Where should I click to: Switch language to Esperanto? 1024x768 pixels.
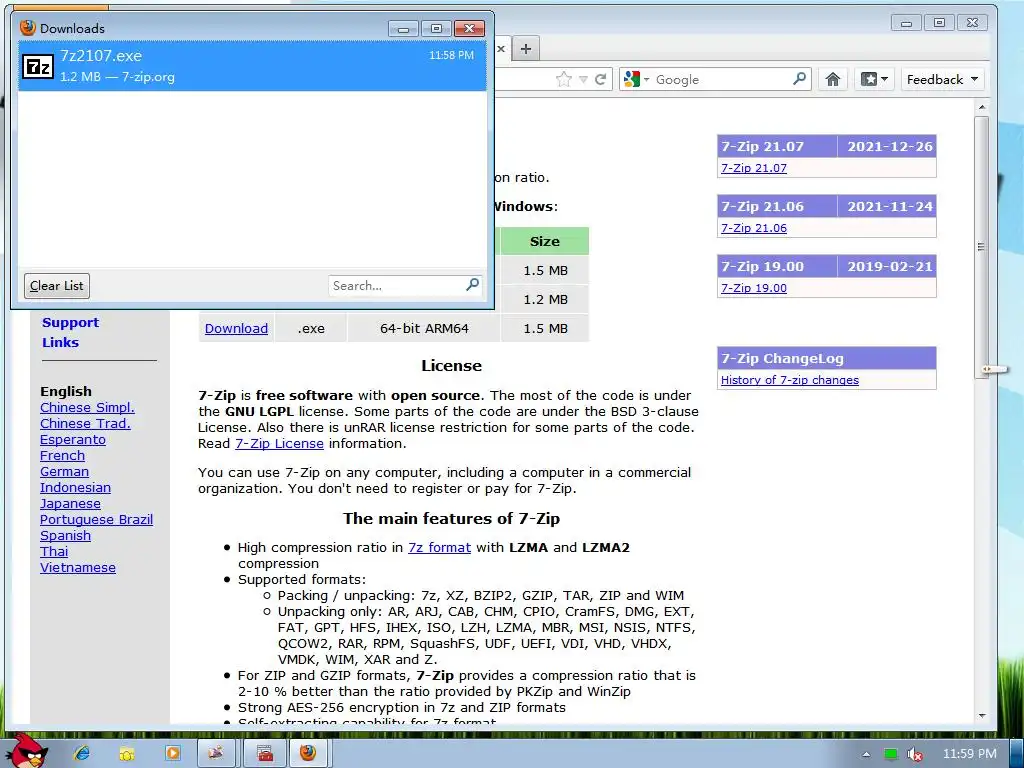click(72, 440)
